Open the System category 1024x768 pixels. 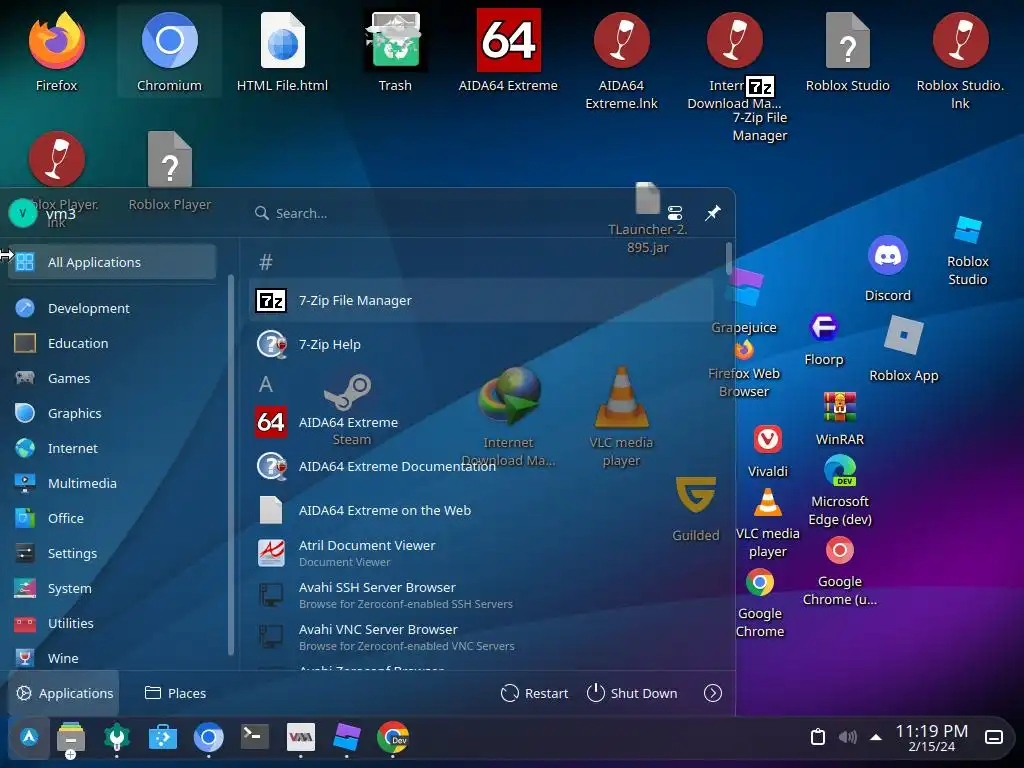pyautogui.click(x=112, y=588)
